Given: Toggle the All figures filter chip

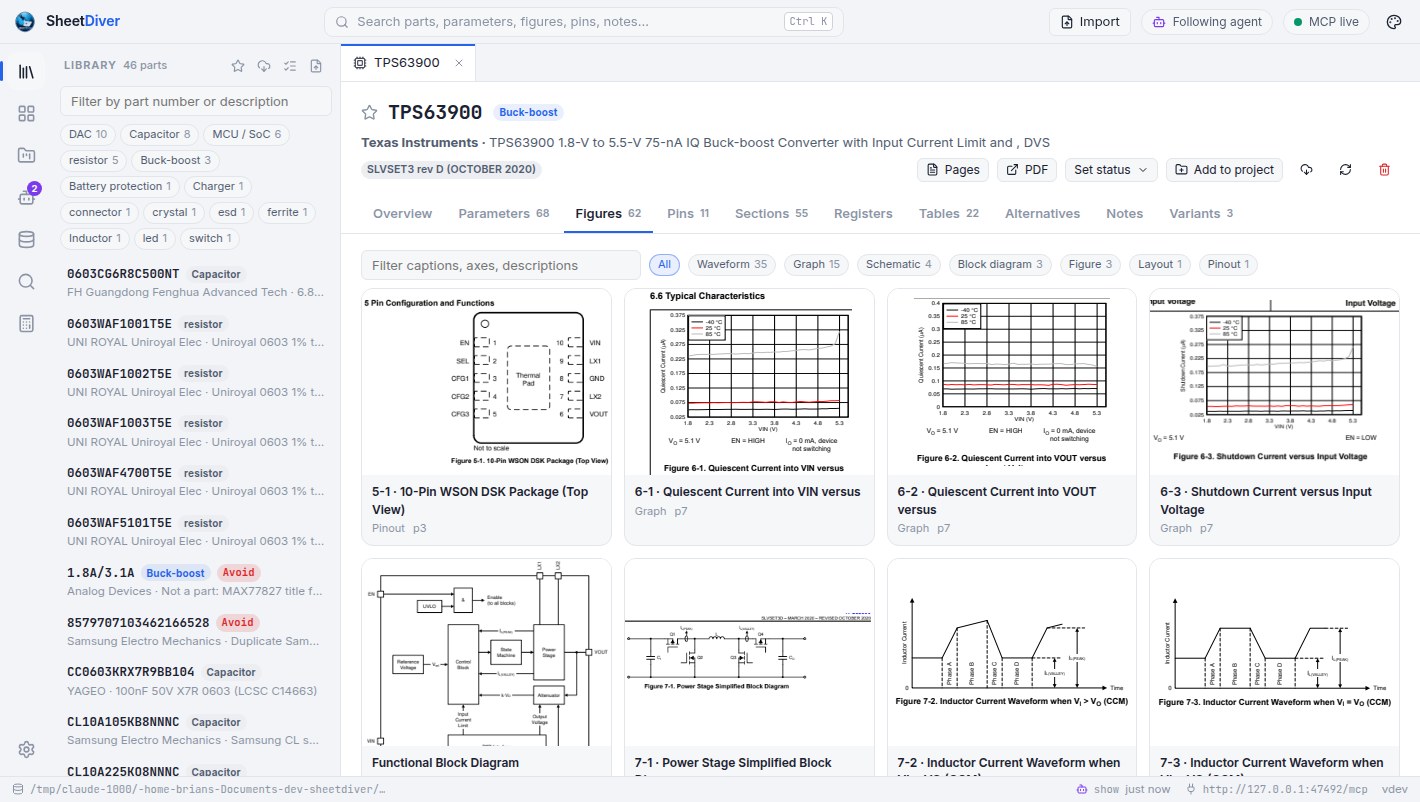Looking at the screenshot, I should 664,265.
